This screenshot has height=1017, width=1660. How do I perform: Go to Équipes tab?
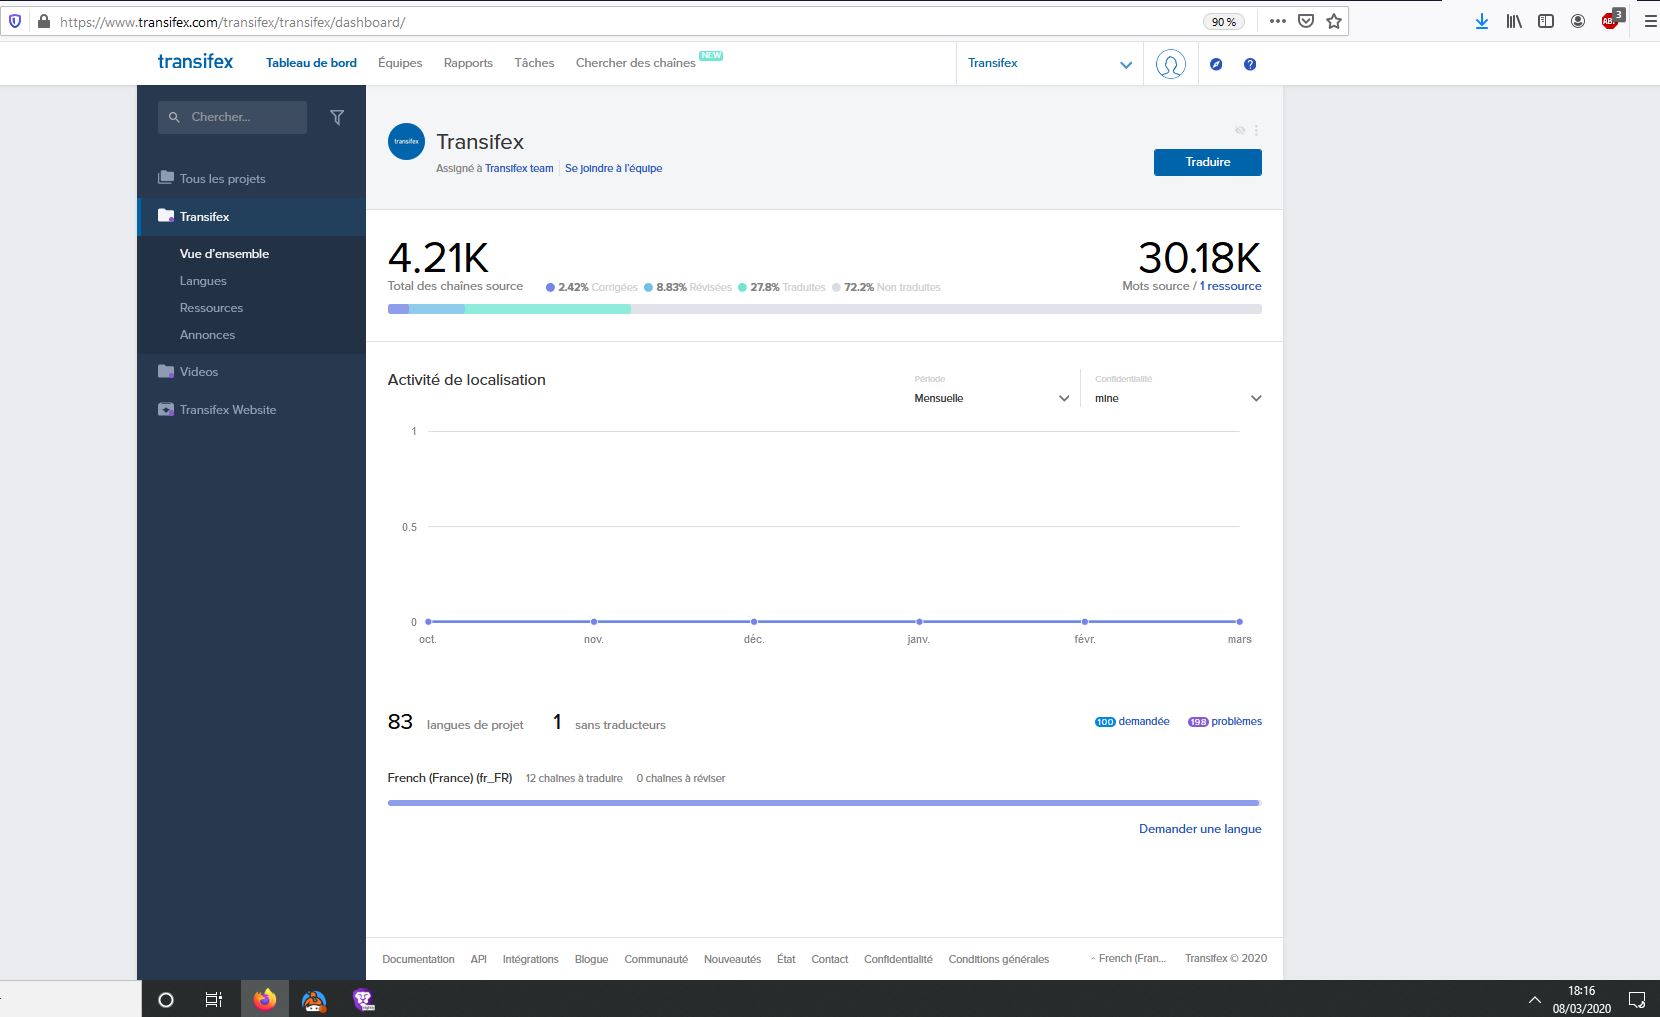pyautogui.click(x=400, y=63)
